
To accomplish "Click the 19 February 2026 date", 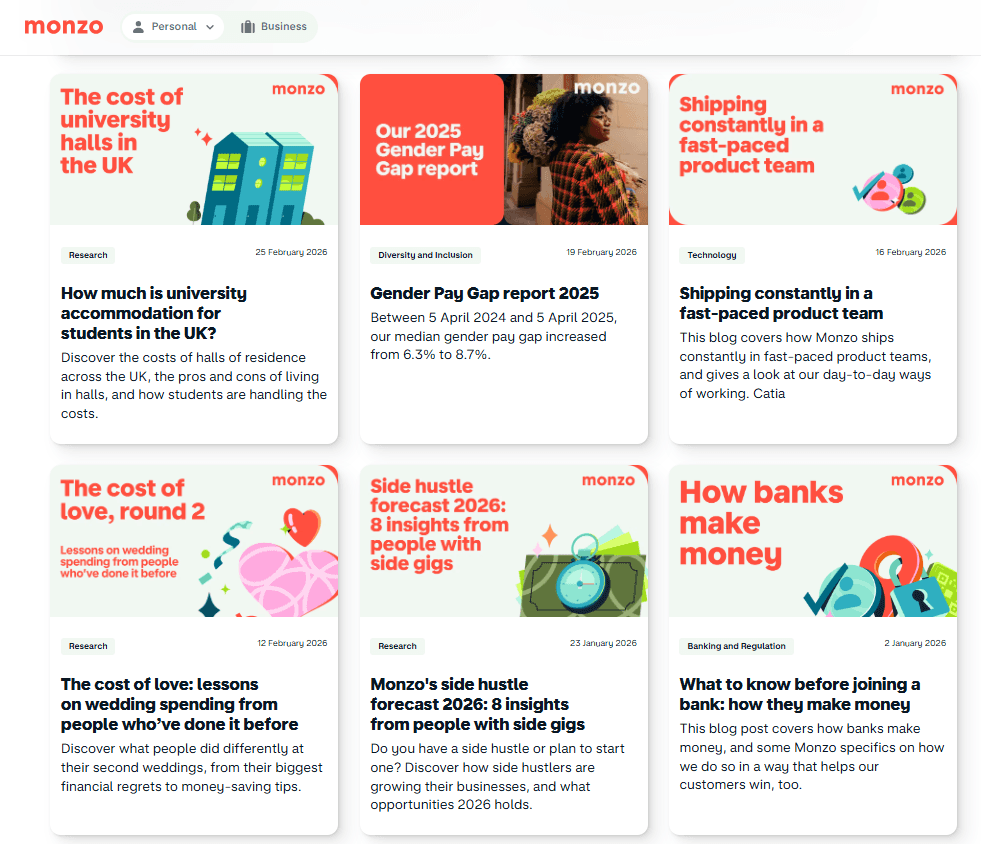I will click(601, 252).
